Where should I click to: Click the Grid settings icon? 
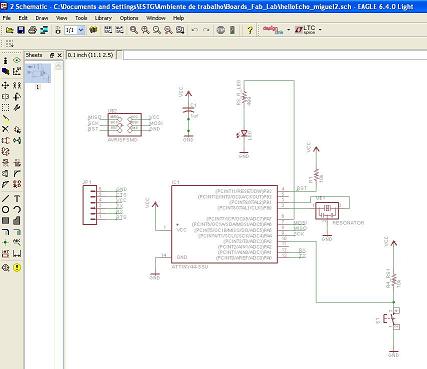(10, 43)
